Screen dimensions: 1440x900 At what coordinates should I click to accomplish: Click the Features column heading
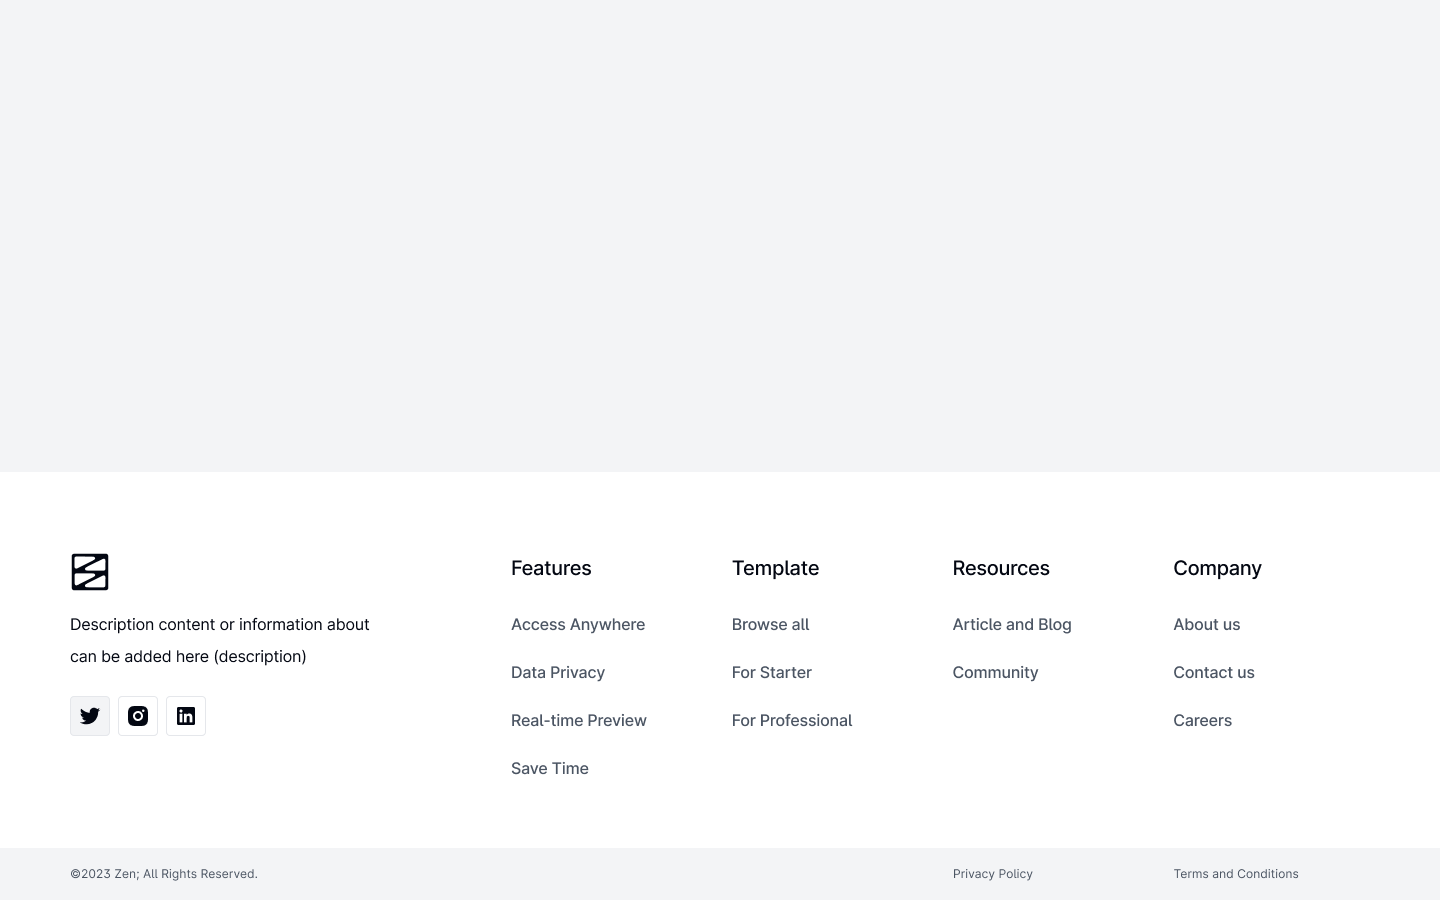pos(551,568)
